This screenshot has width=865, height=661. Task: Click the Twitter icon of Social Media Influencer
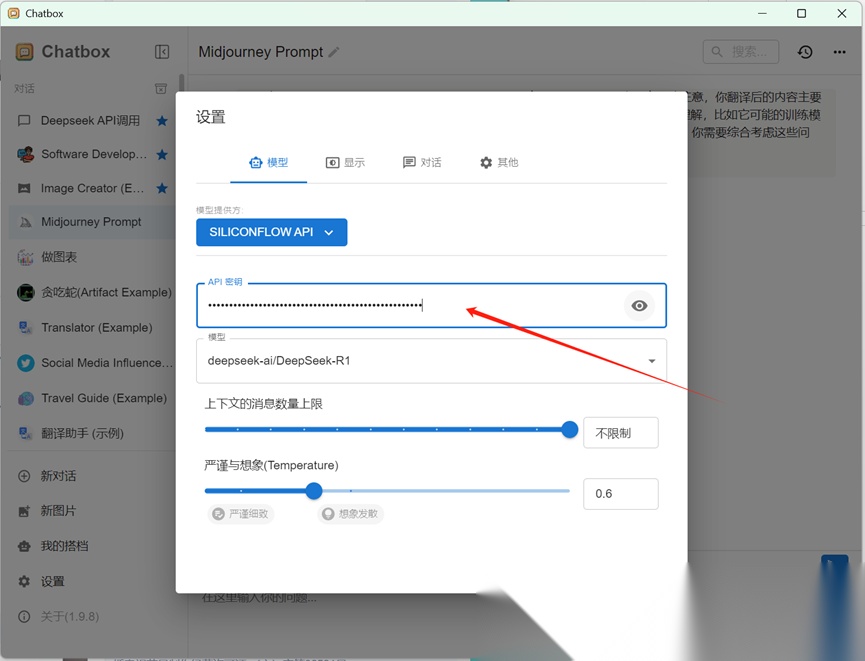(25, 363)
